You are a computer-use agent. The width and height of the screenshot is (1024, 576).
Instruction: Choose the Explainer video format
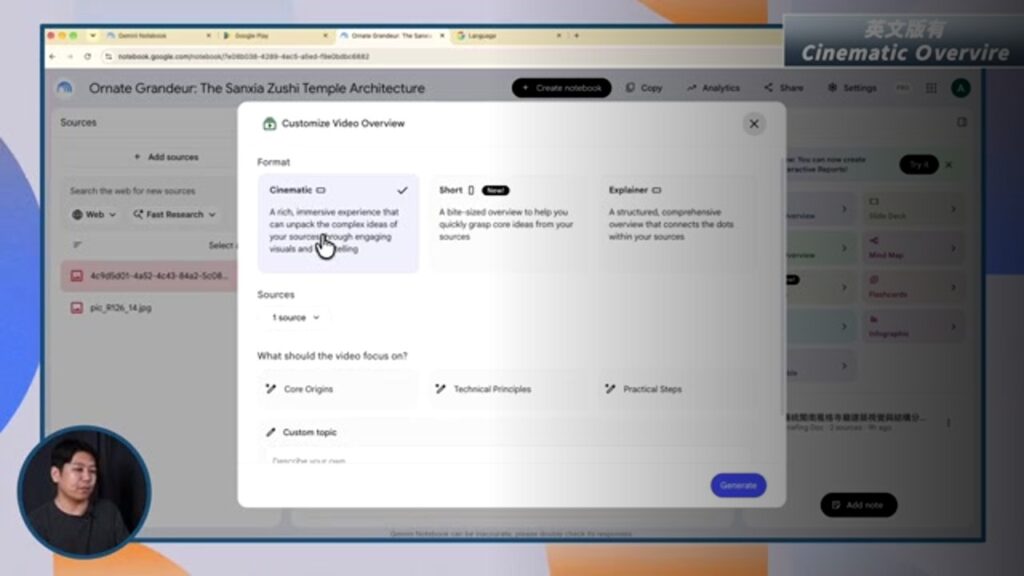pos(678,223)
